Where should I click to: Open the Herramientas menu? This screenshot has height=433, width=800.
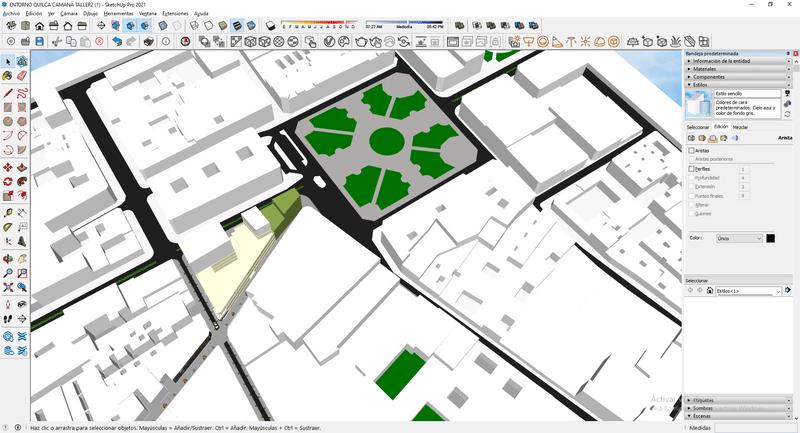click(x=118, y=14)
